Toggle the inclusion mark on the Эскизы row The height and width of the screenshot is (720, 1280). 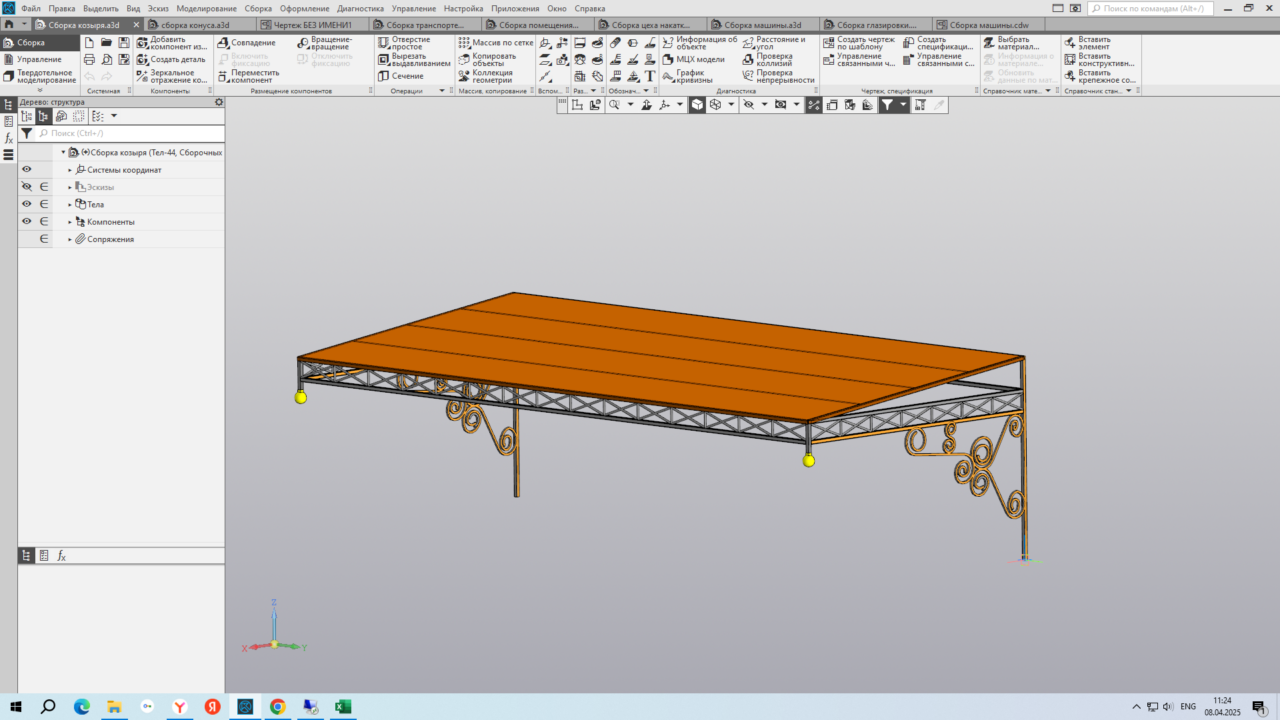(x=44, y=187)
